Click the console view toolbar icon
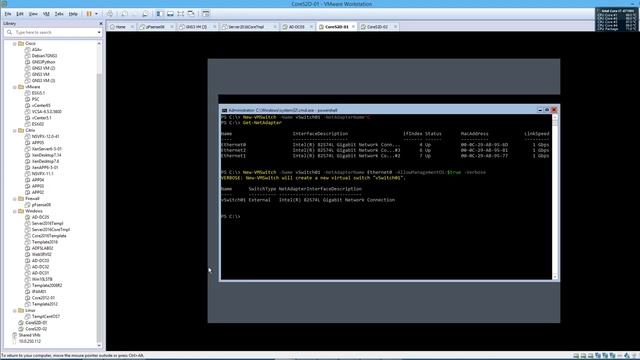 click(206, 14)
